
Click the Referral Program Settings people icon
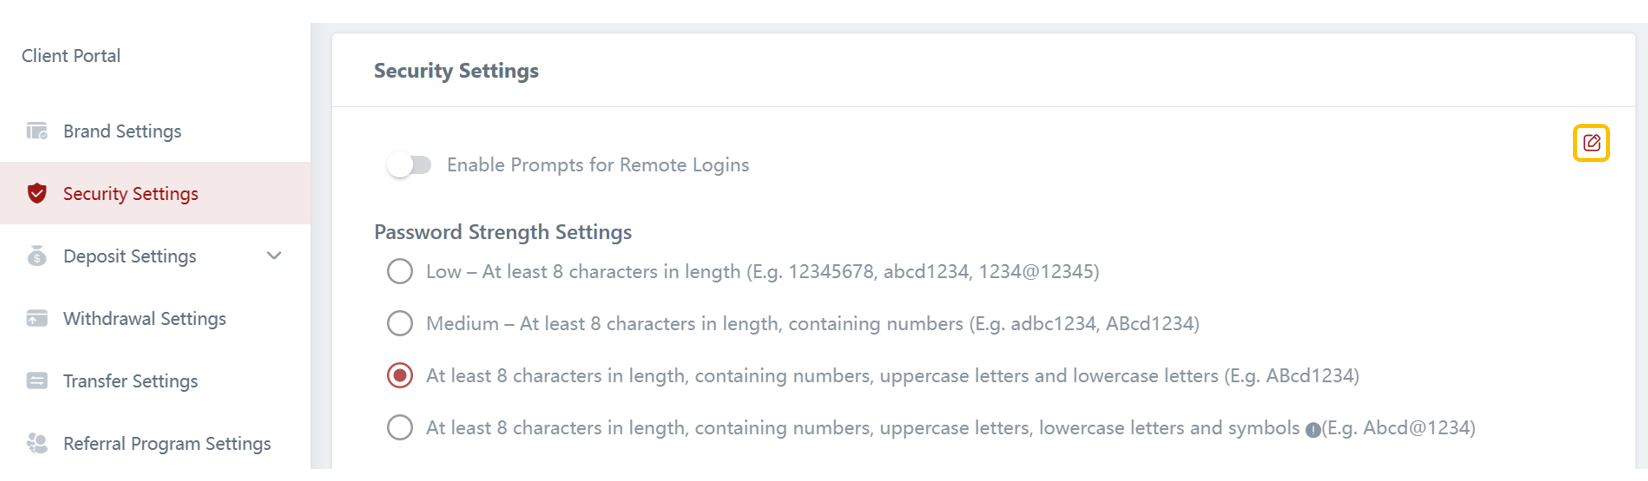click(37, 443)
